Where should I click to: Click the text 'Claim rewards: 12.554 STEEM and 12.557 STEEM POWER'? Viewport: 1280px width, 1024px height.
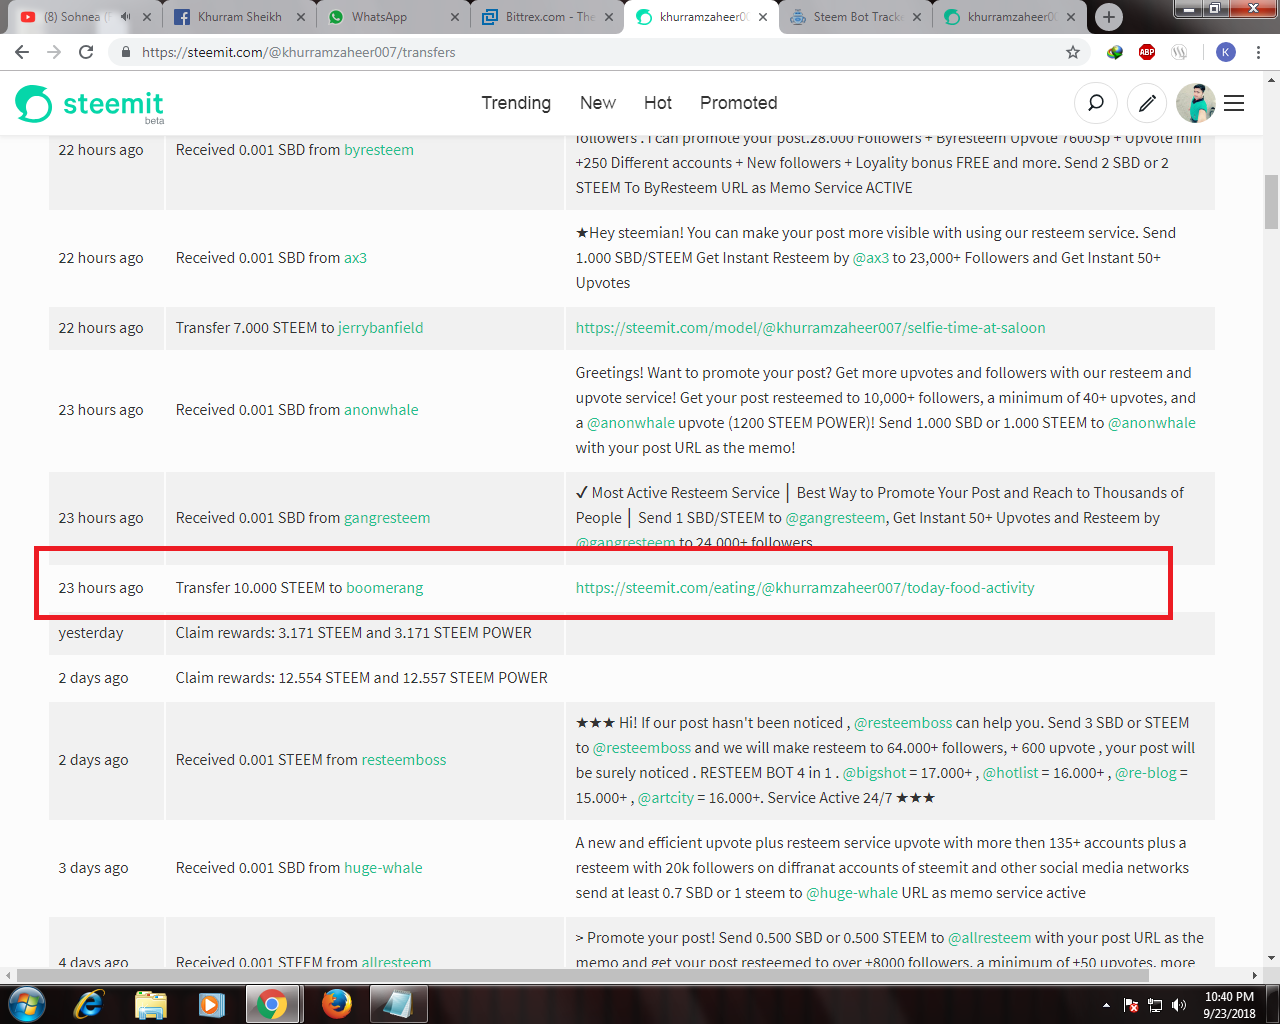tap(362, 678)
